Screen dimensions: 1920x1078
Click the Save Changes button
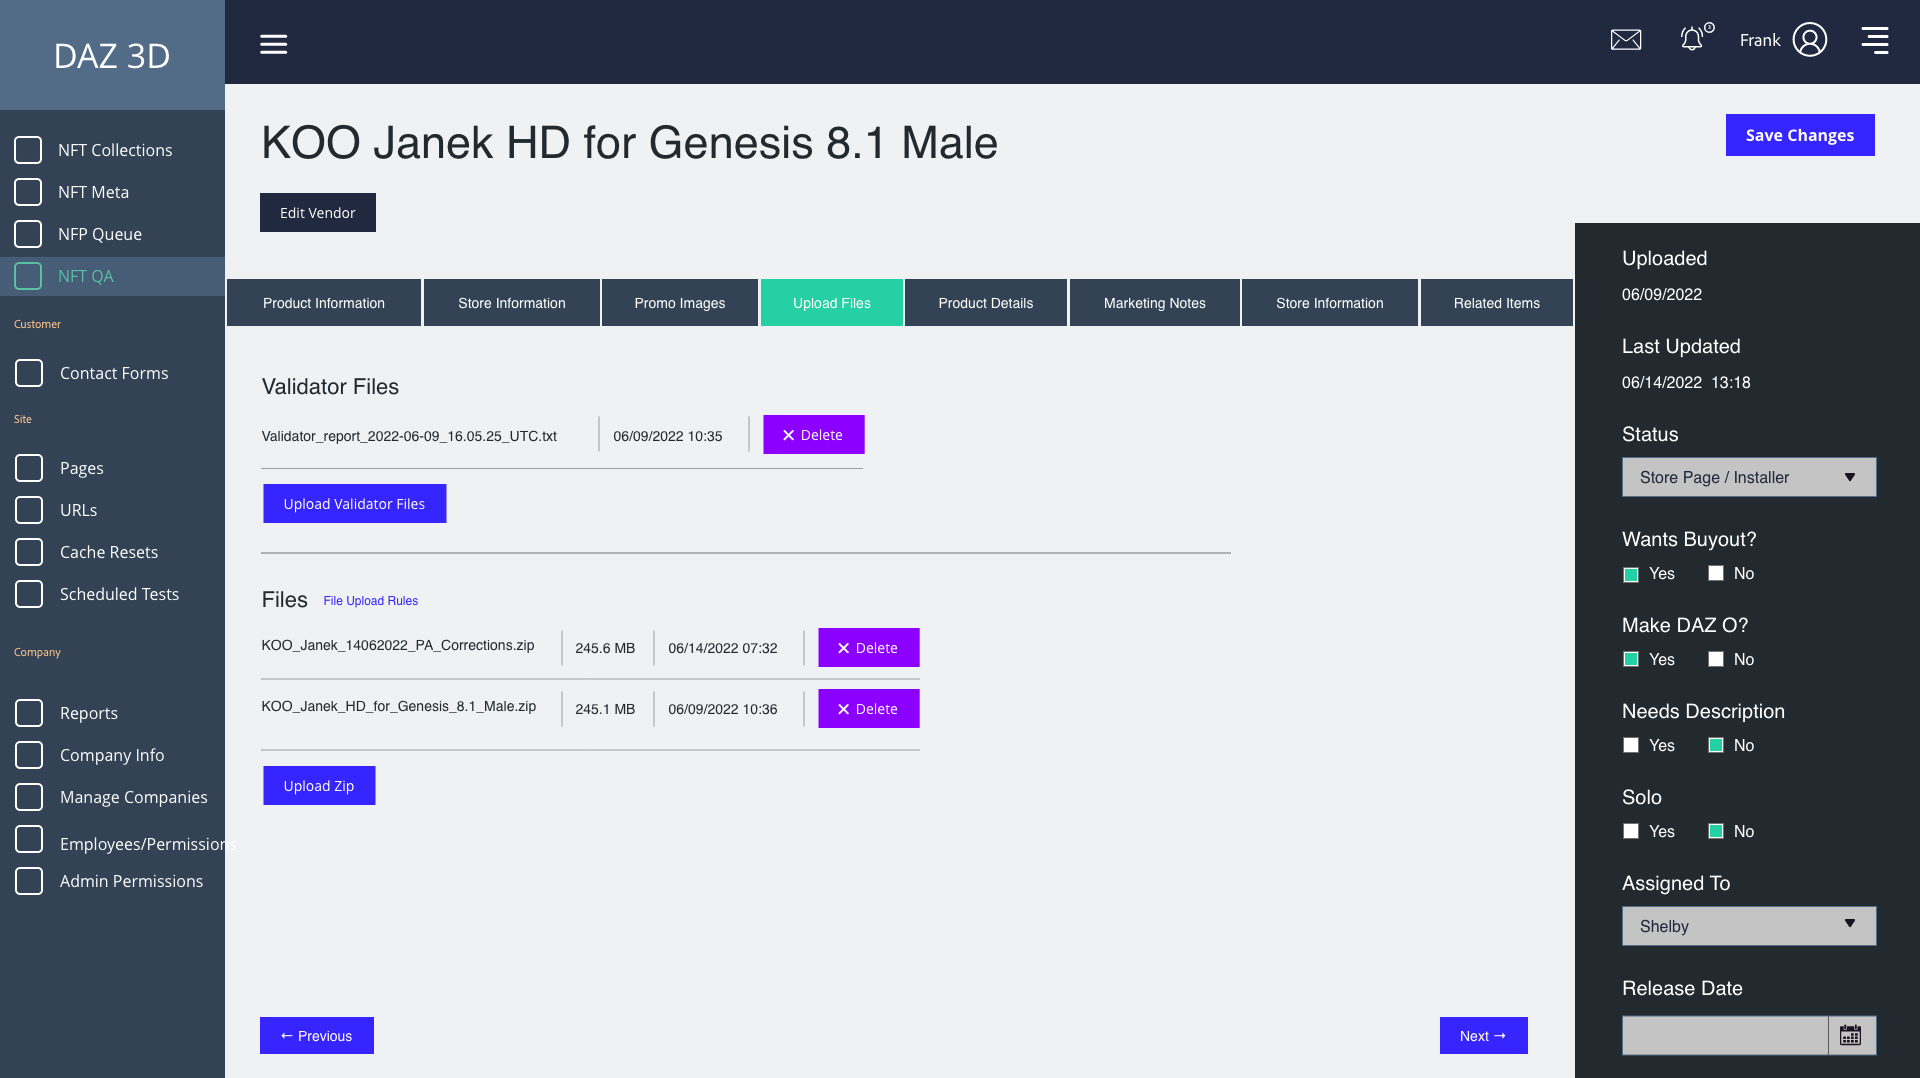1800,135
